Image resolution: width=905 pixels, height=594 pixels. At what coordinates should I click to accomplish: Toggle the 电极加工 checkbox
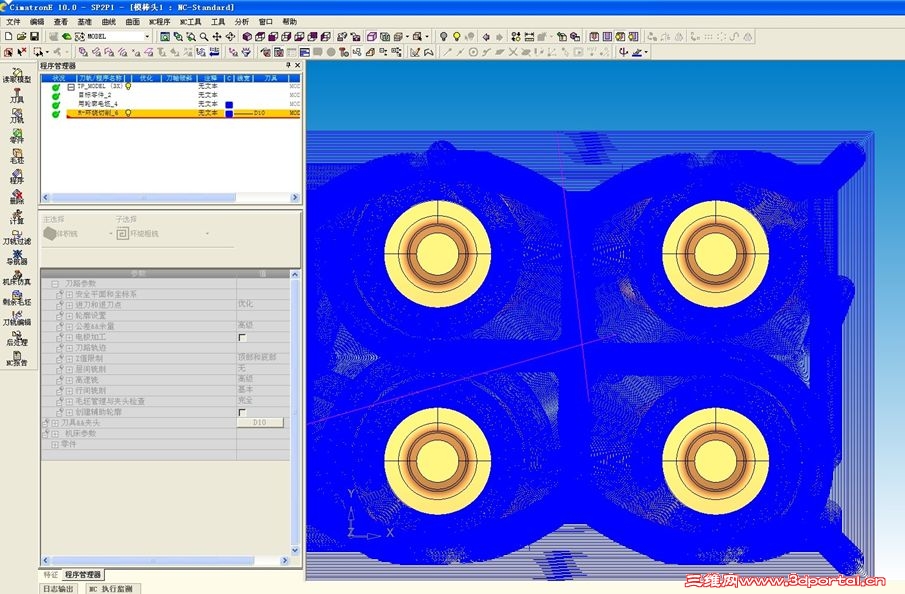pos(242,337)
